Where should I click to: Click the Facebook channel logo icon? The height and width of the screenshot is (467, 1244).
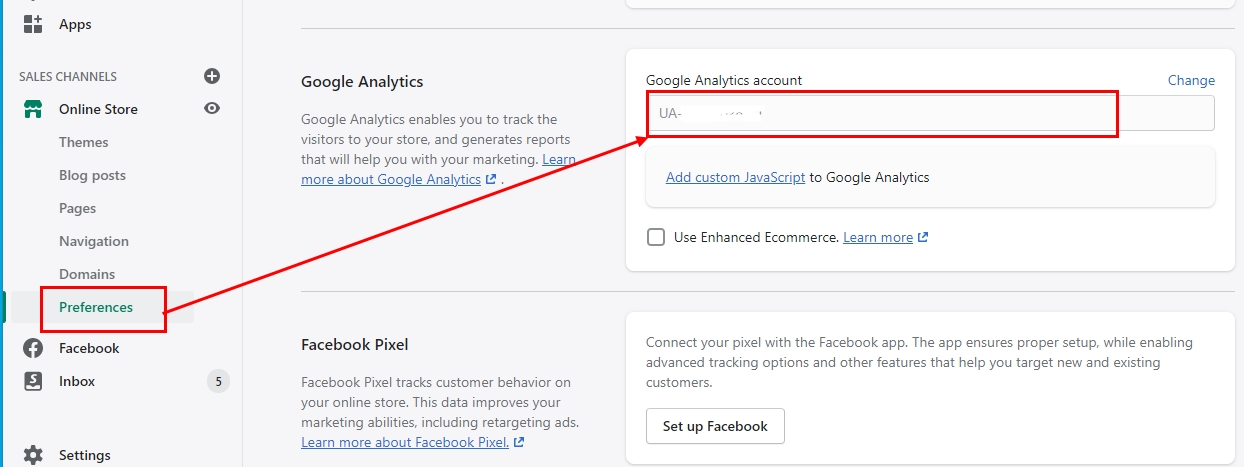33,348
